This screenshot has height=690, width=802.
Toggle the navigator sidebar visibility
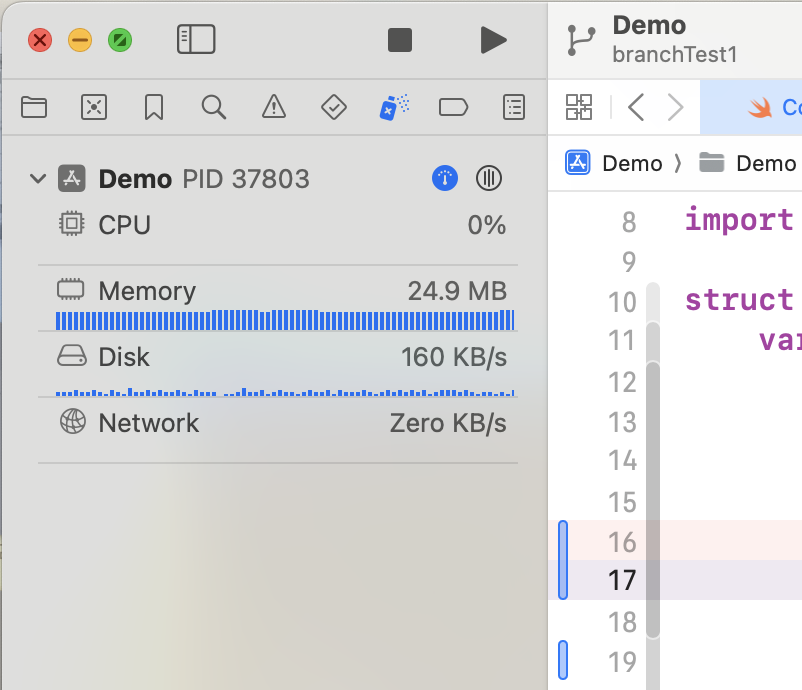coord(196,40)
